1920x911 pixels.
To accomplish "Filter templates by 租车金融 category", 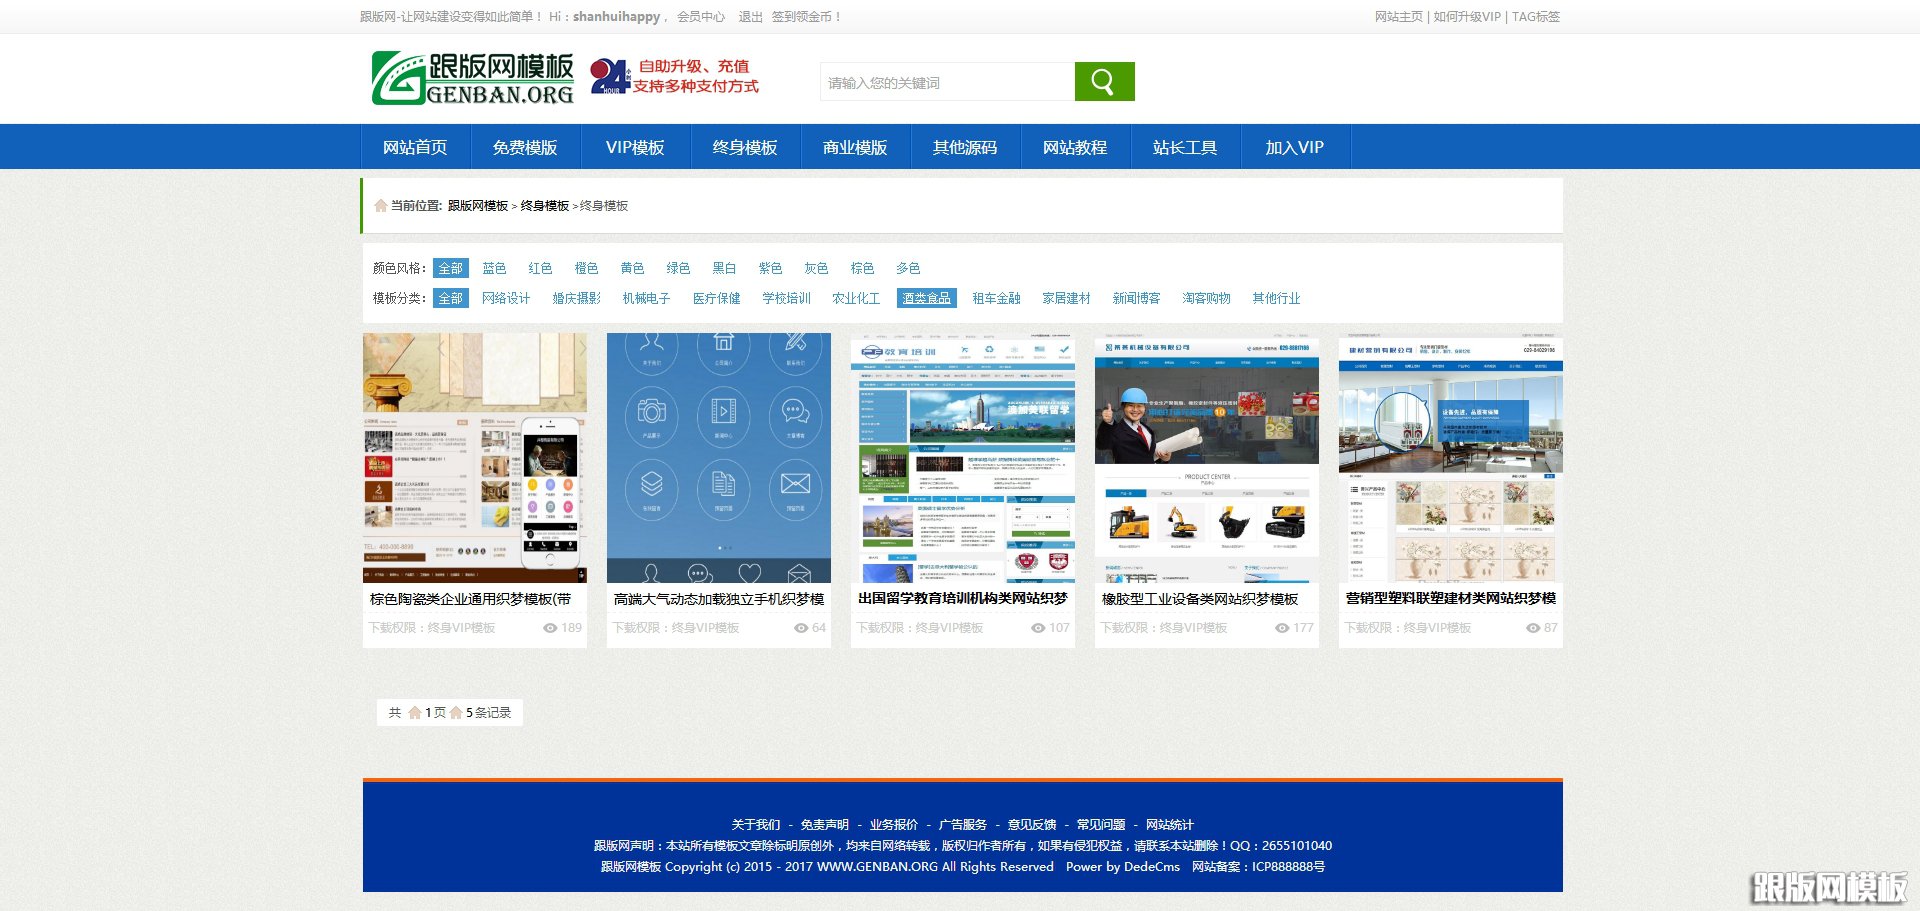I will [x=996, y=298].
